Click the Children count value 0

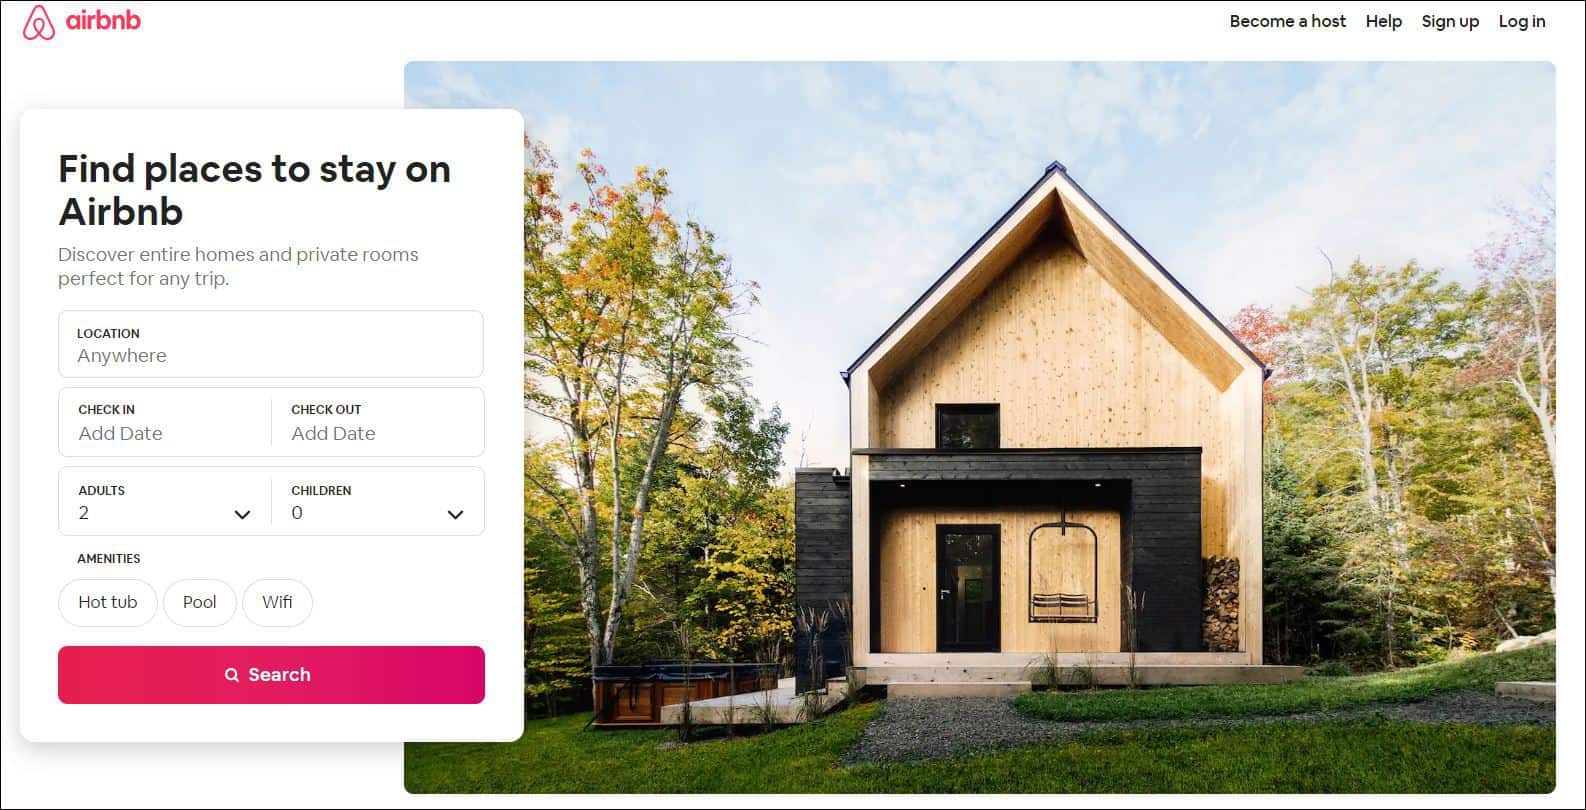297,513
